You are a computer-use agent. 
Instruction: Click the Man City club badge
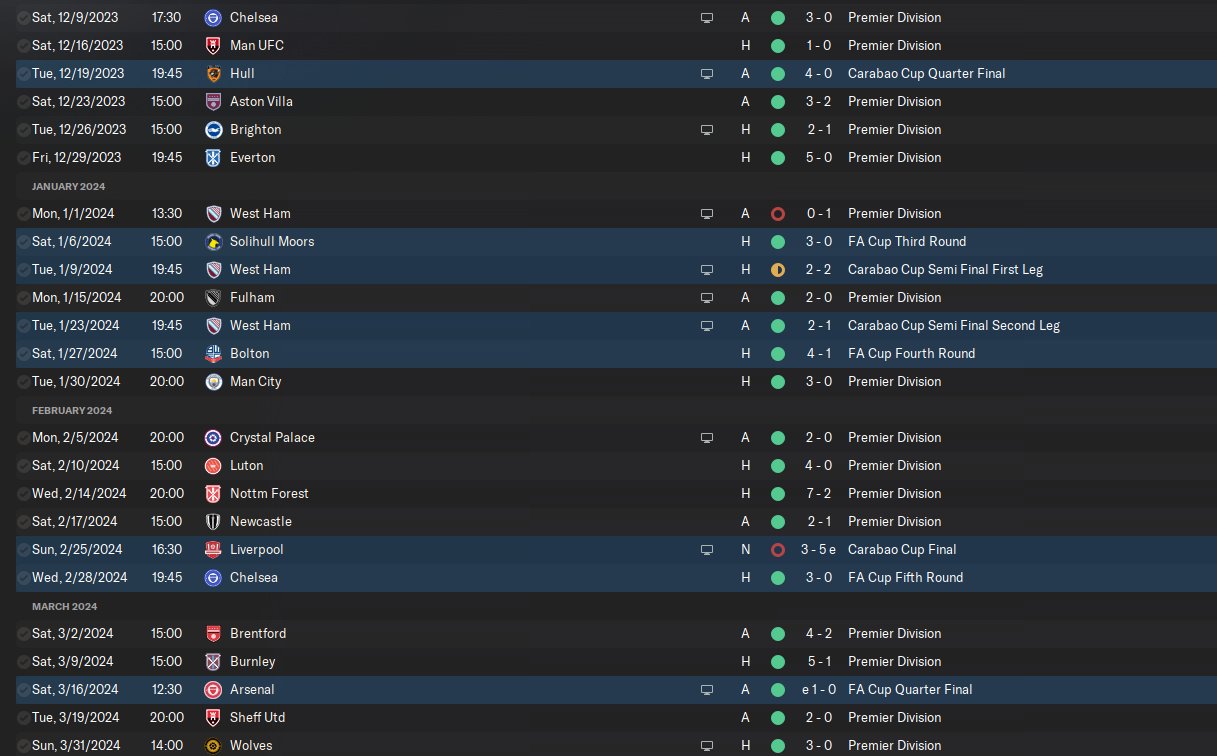(x=212, y=381)
